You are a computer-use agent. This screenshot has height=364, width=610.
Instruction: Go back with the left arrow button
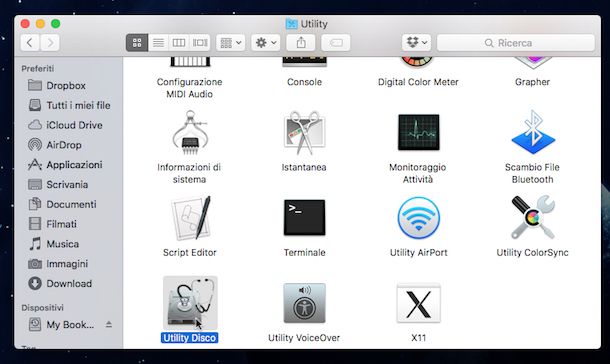click(x=30, y=42)
